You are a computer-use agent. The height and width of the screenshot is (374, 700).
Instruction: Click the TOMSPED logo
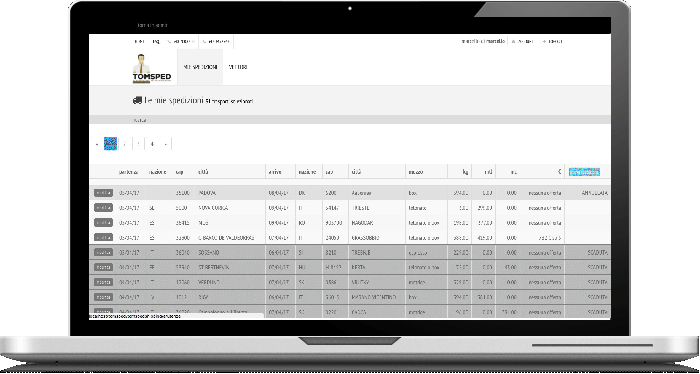click(151, 69)
